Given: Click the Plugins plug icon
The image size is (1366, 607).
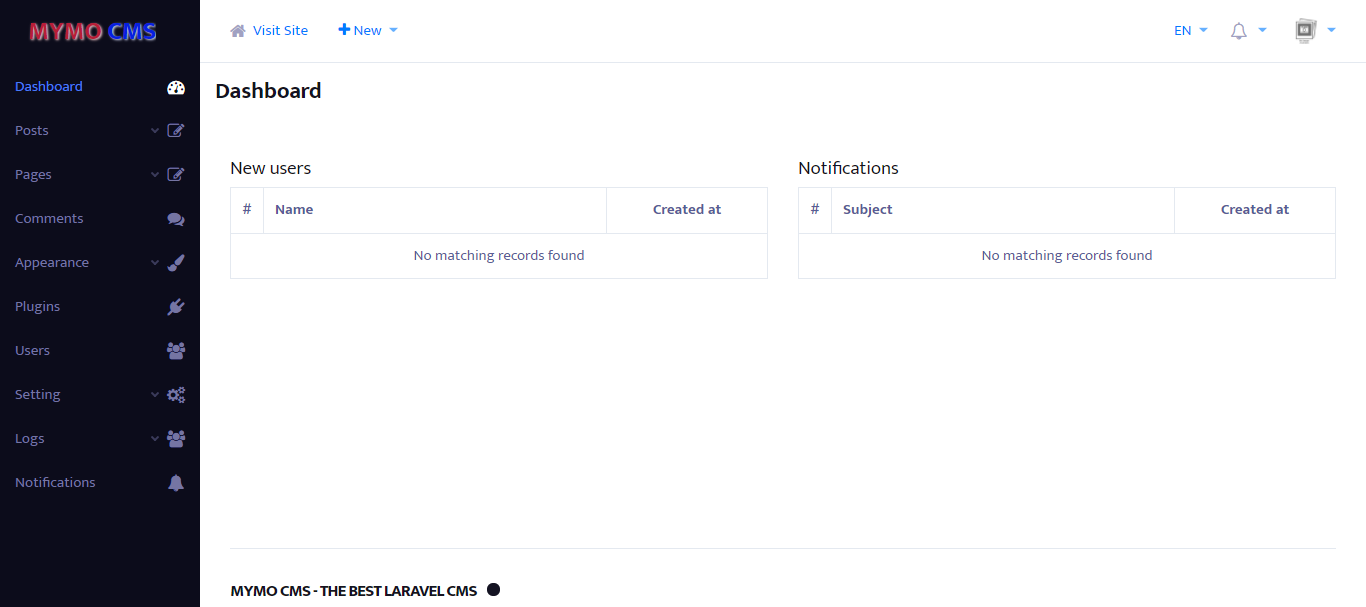Looking at the screenshot, I should tap(176, 307).
